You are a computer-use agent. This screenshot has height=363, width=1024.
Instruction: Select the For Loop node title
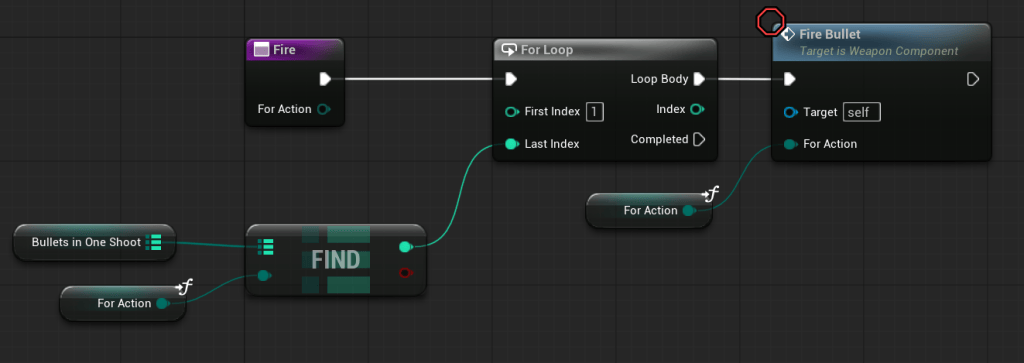[x=547, y=50]
